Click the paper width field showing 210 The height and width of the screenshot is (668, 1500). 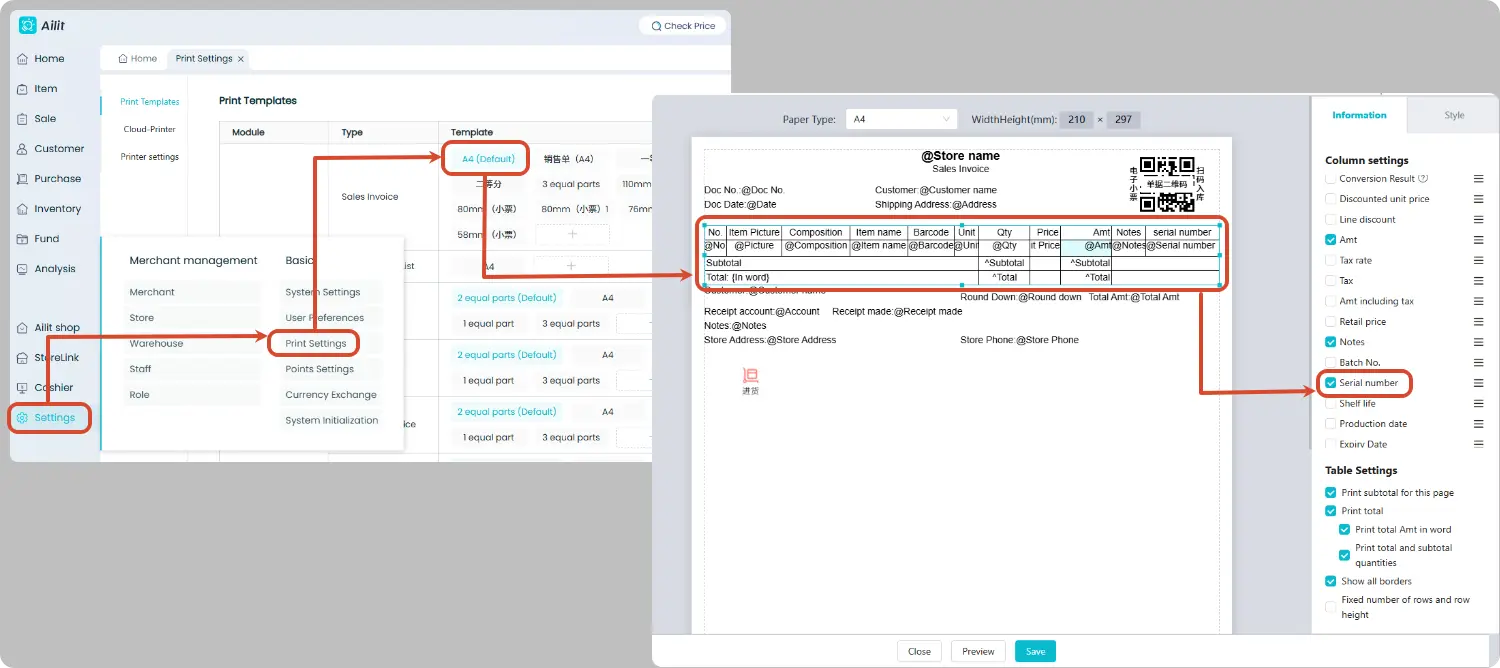pyautogui.click(x=1077, y=119)
